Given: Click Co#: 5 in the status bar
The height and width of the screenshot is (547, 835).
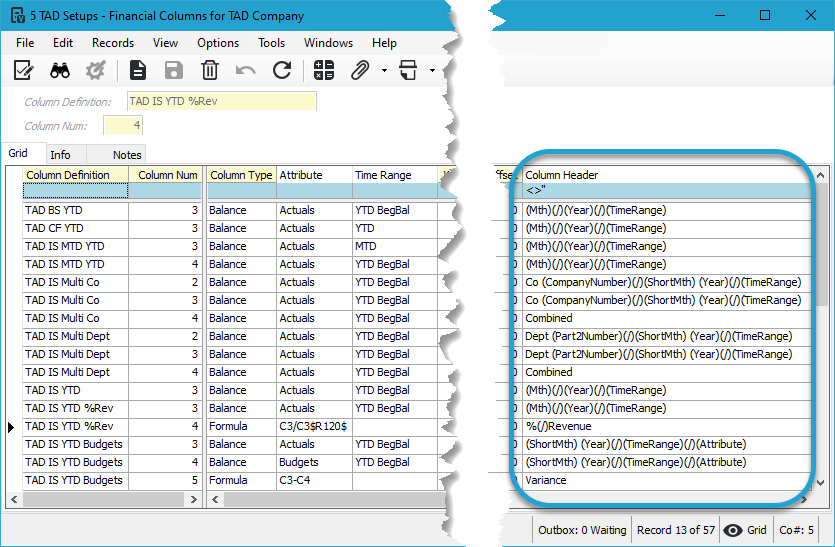Looking at the screenshot, I should pos(796,530).
